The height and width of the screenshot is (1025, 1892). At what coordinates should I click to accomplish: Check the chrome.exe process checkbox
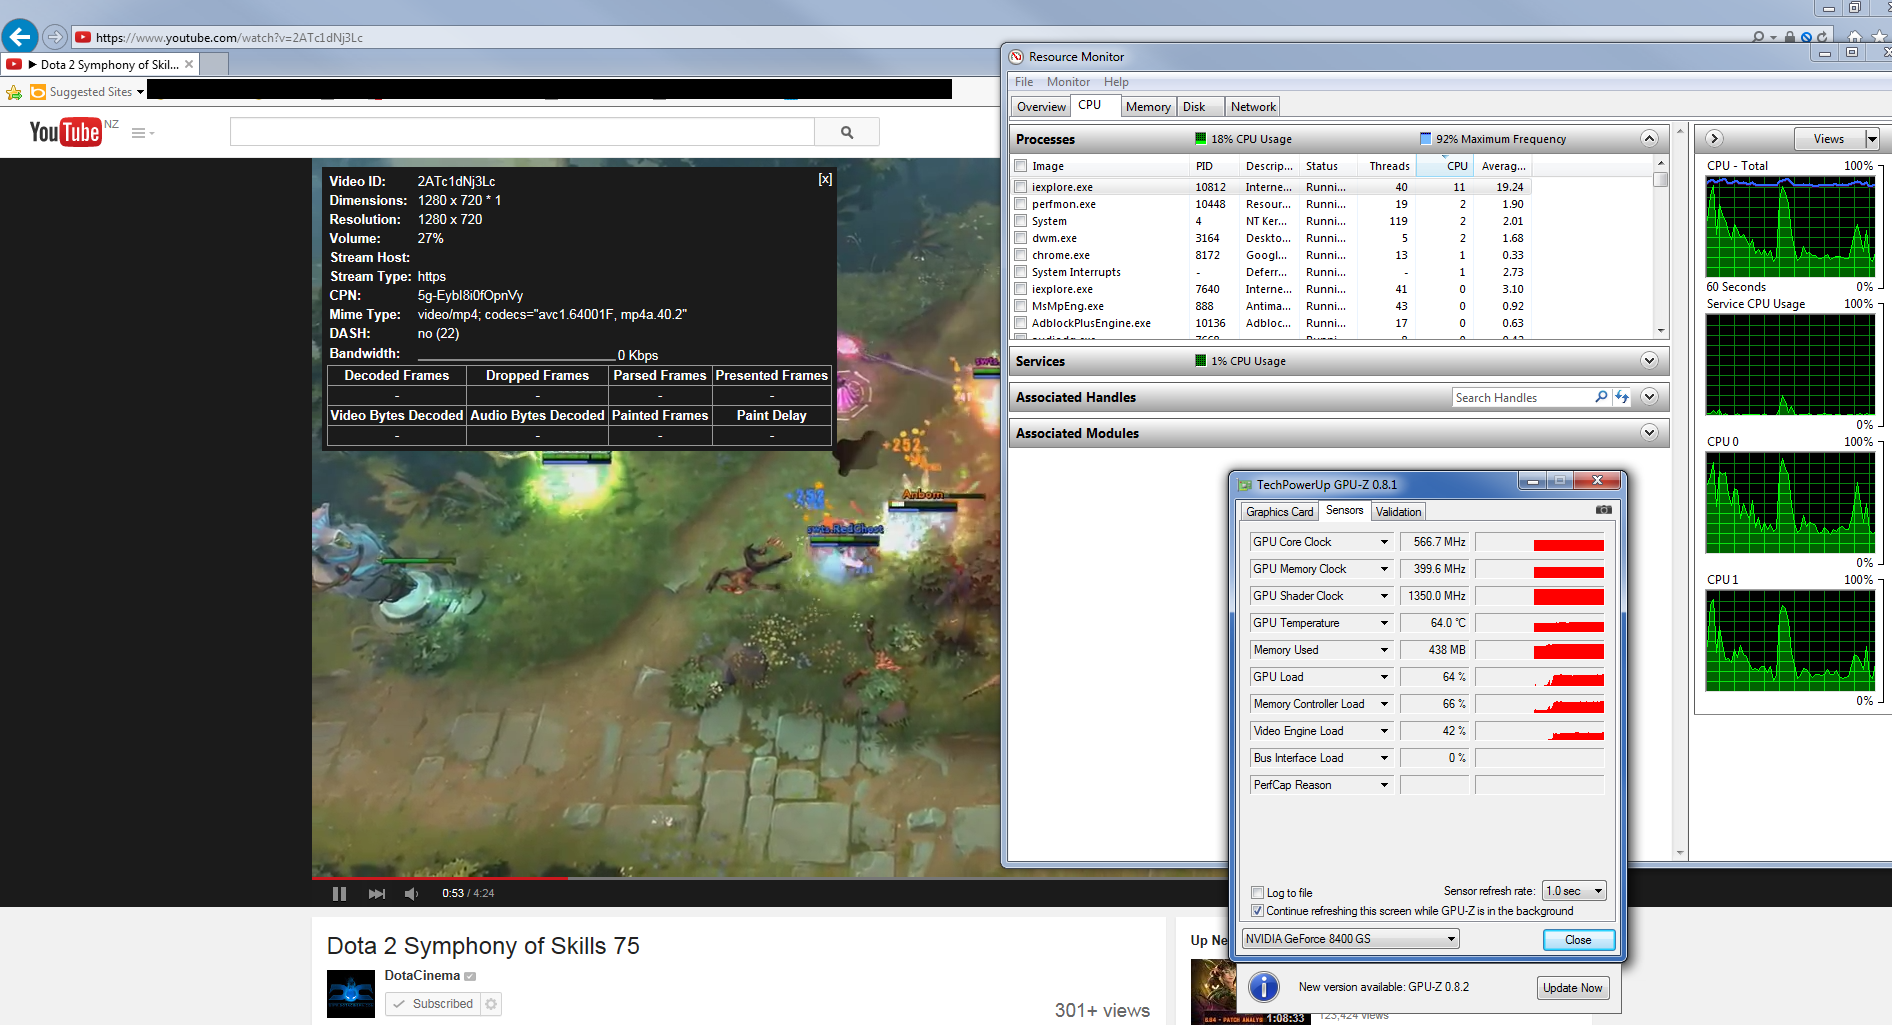tap(1021, 255)
